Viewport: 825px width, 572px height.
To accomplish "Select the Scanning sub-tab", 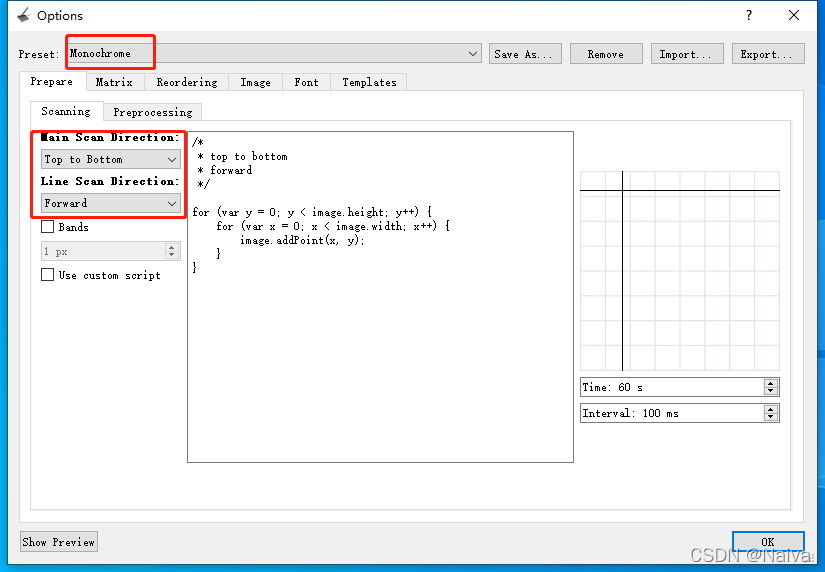I will coord(66,111).
